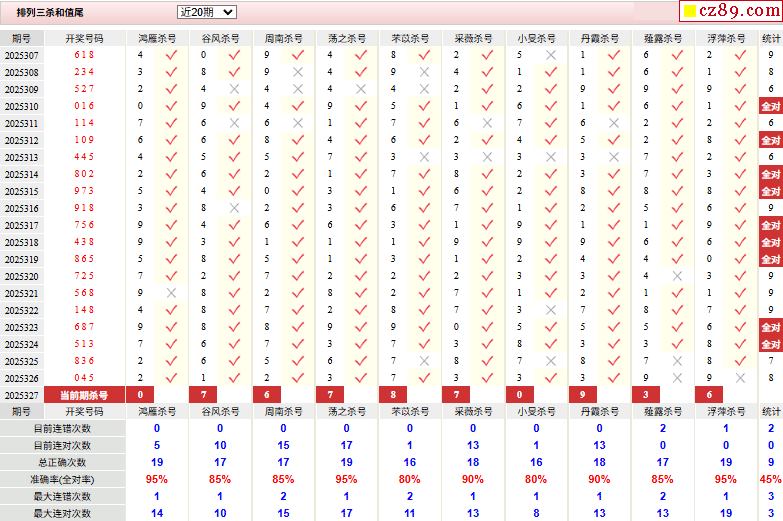The width and height of the screenshot is (783, 521).
Task: Click the 全对 badge in row 2025324
Action: pyautogui.click(x=771, y=344)
